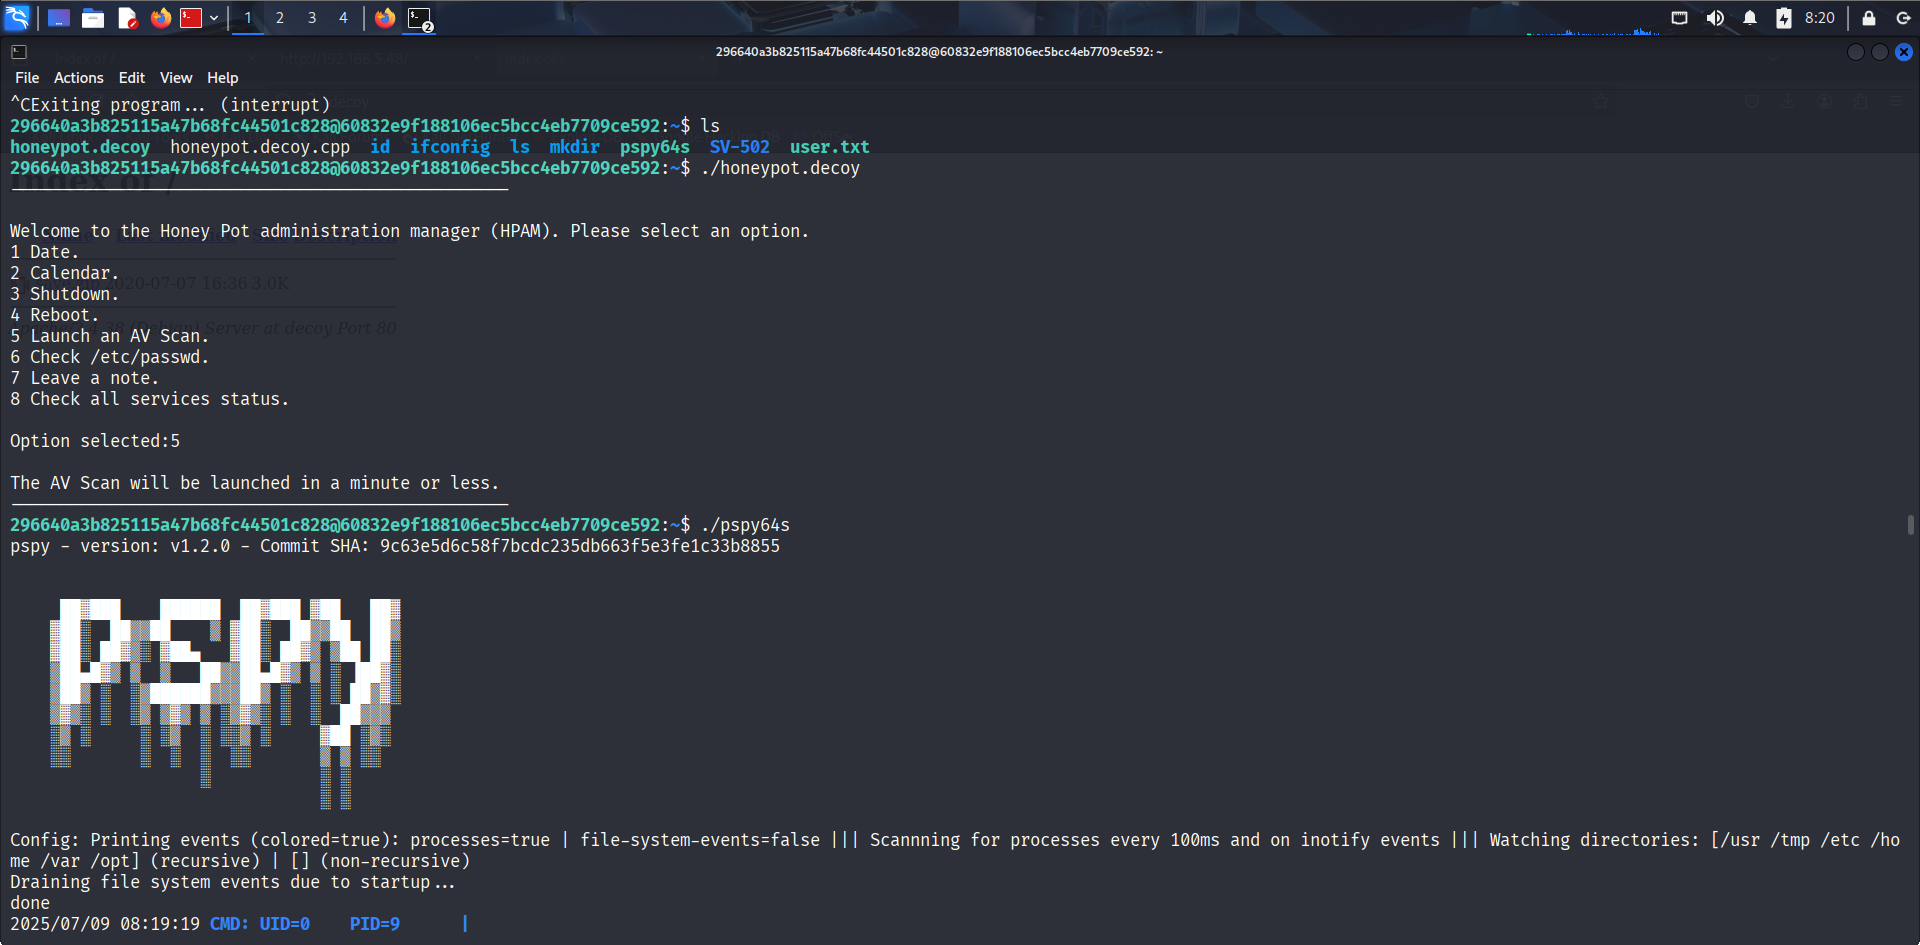Switch to workspace 3

point(312,18)
